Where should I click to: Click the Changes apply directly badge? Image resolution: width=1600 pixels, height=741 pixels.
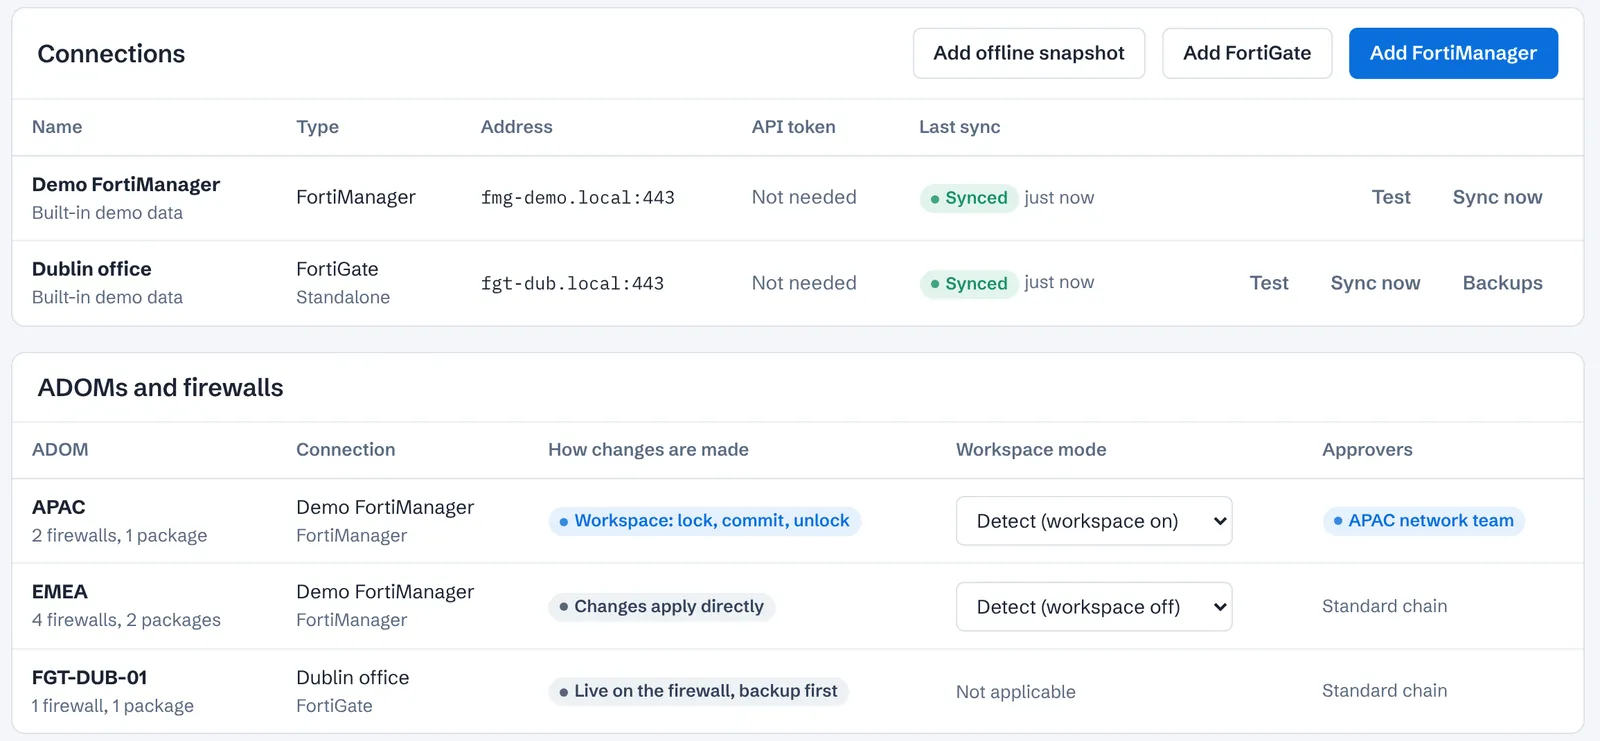click(x=661, y=607)
